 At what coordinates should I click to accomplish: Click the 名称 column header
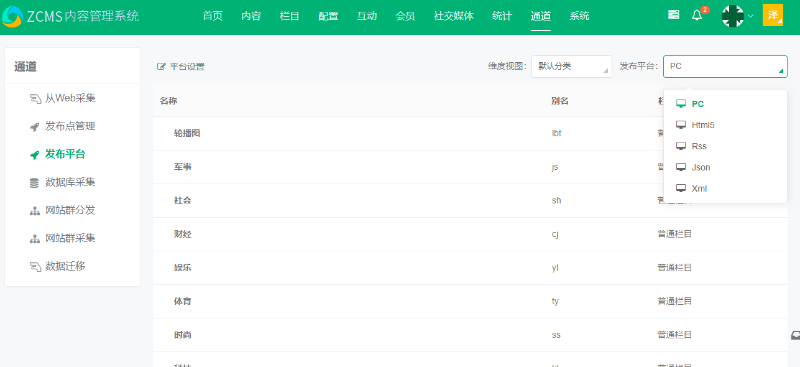coord(168,101)
